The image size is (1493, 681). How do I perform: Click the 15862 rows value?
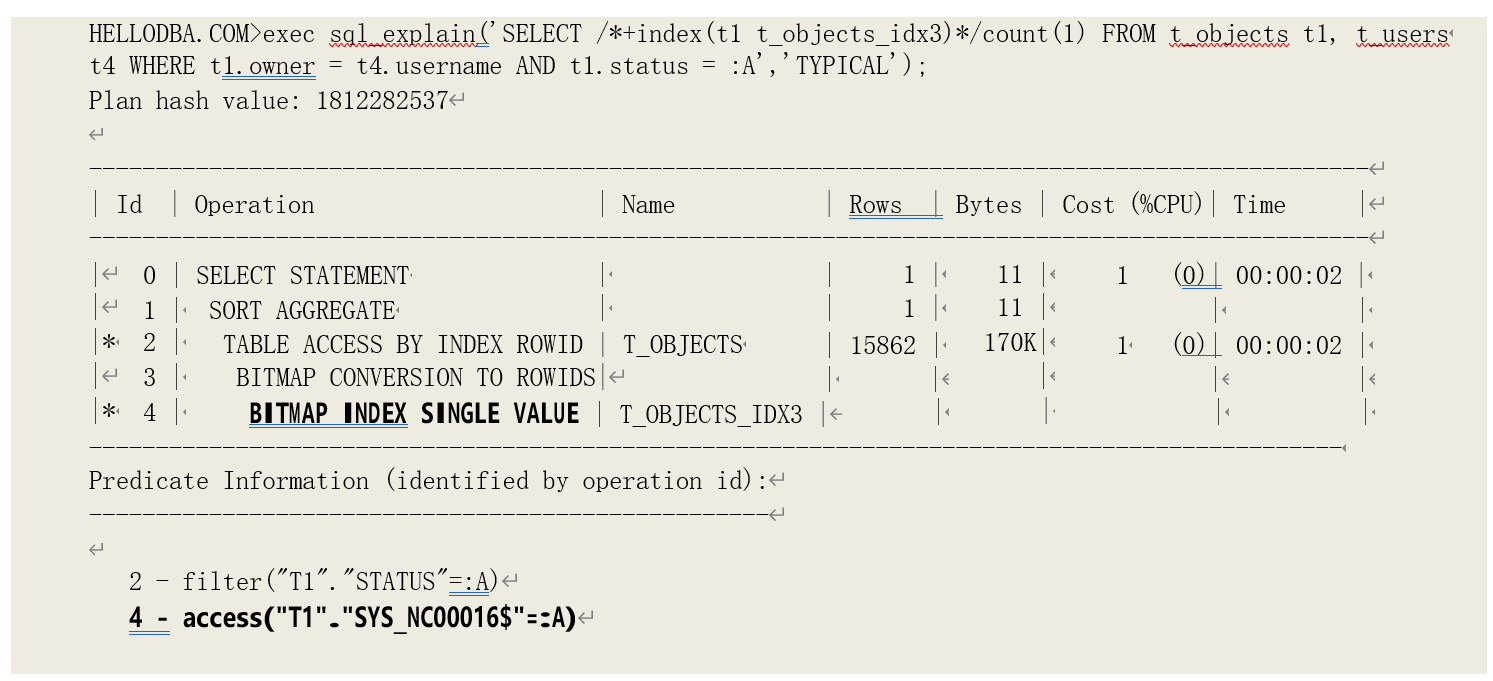[883, 346]
